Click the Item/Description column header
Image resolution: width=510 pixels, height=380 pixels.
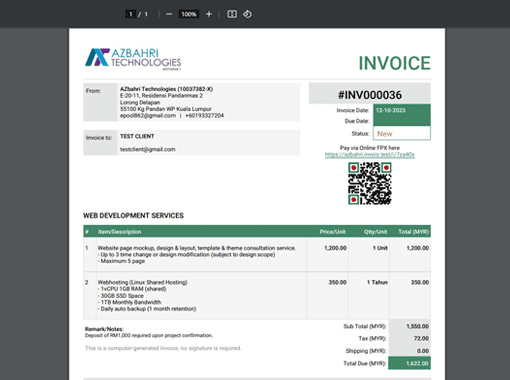119,232
